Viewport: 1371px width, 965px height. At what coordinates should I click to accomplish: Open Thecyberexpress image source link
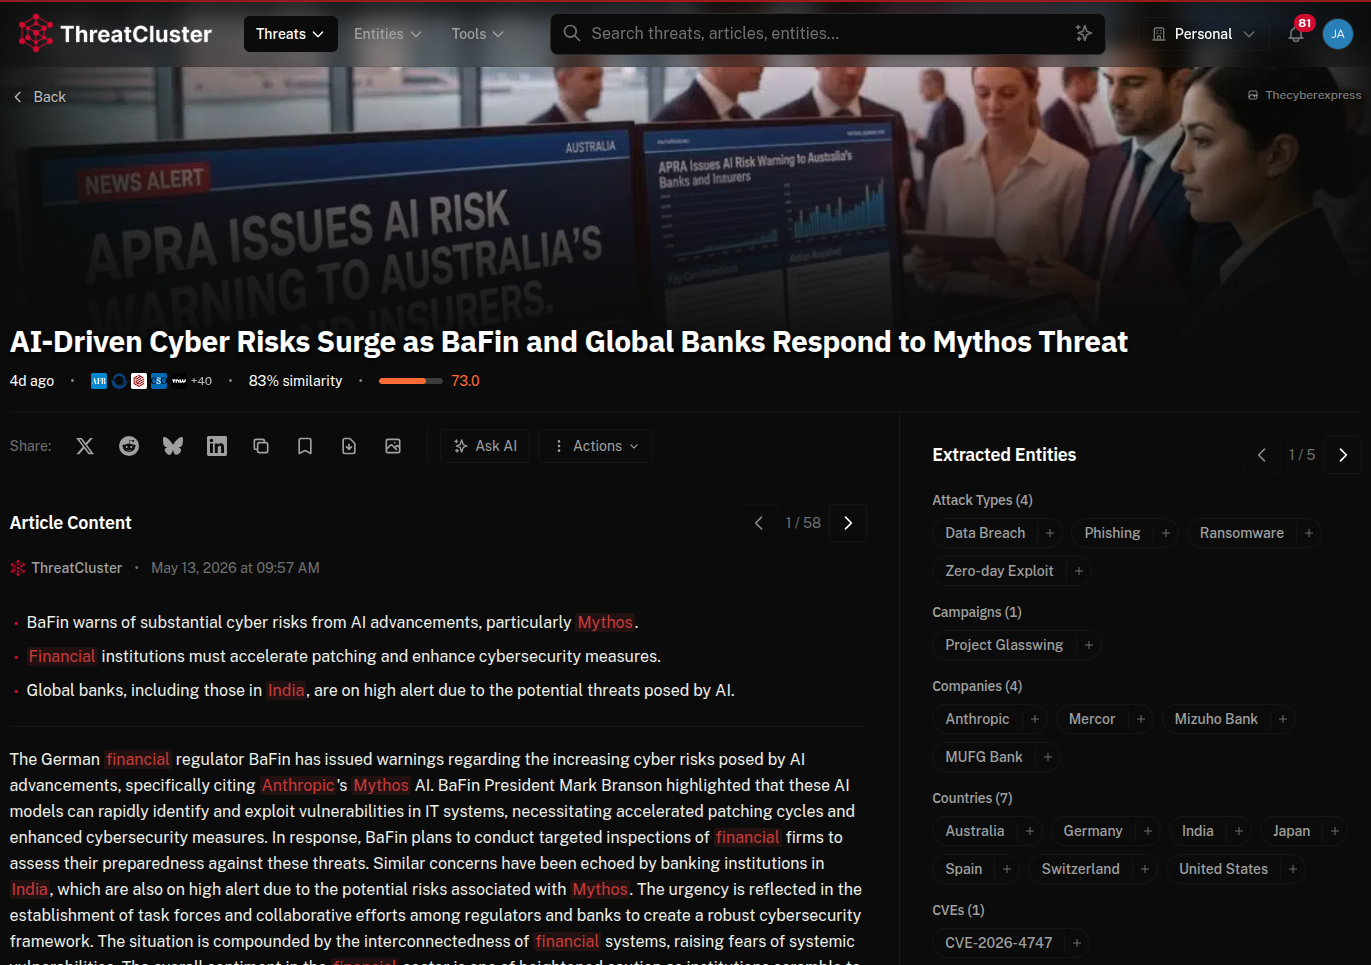tap(1304, 95)
